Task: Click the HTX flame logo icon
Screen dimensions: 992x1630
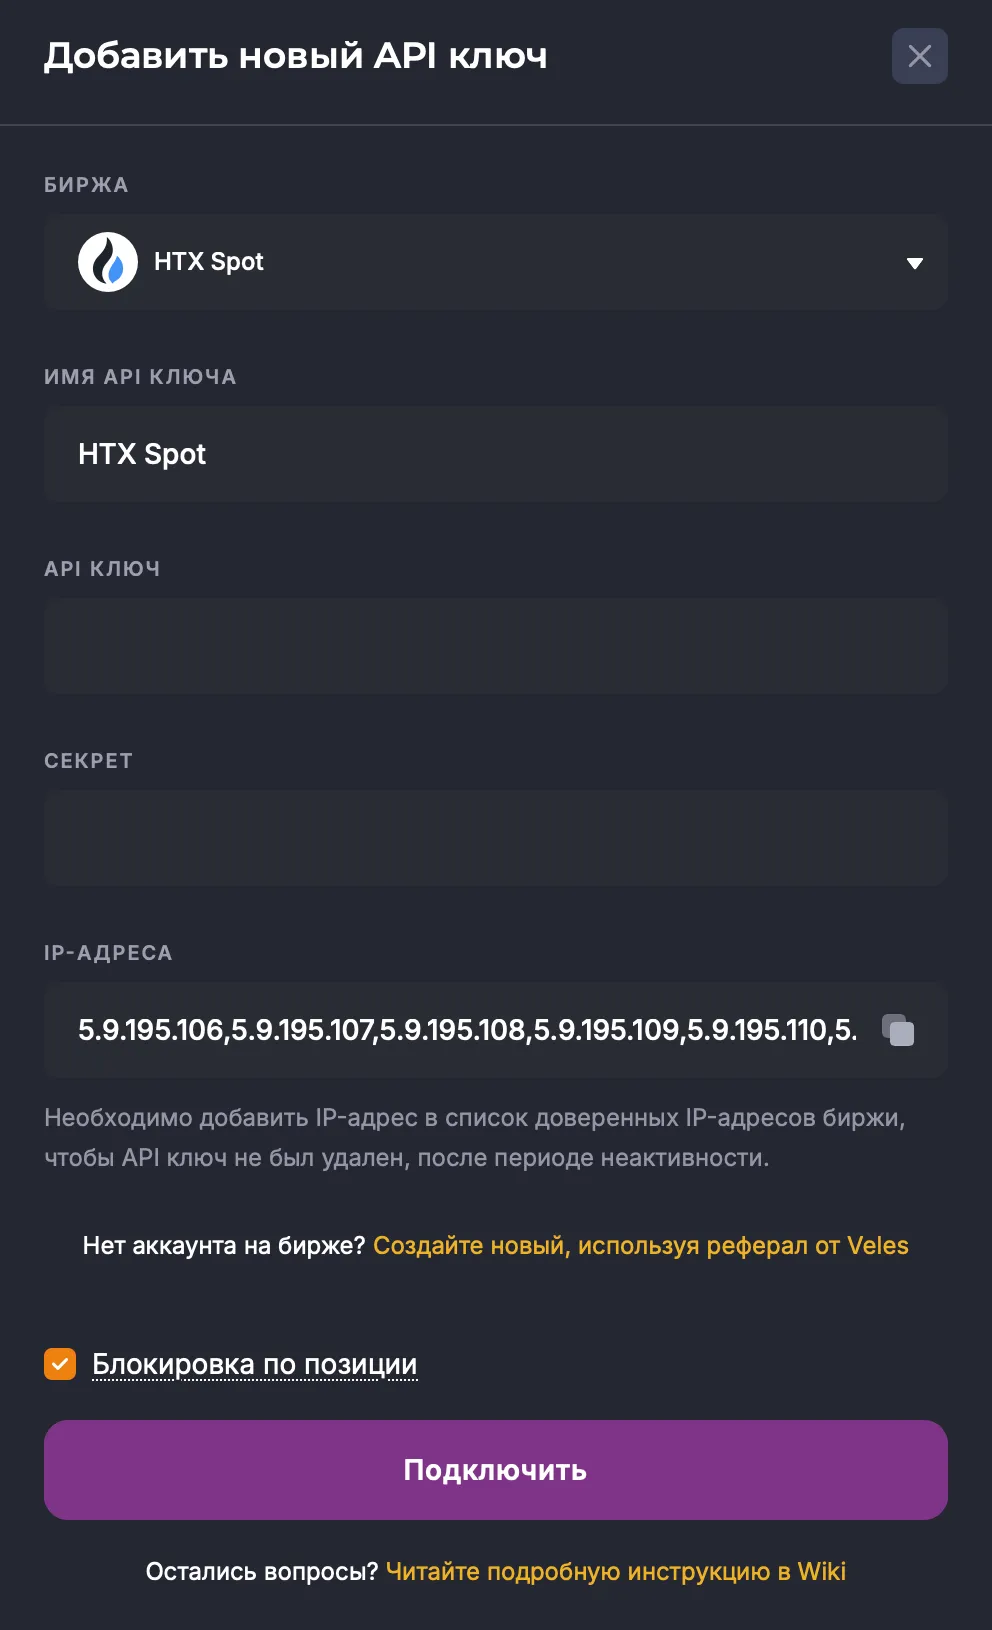Action: pyautogui.click(x=108, y=262)
